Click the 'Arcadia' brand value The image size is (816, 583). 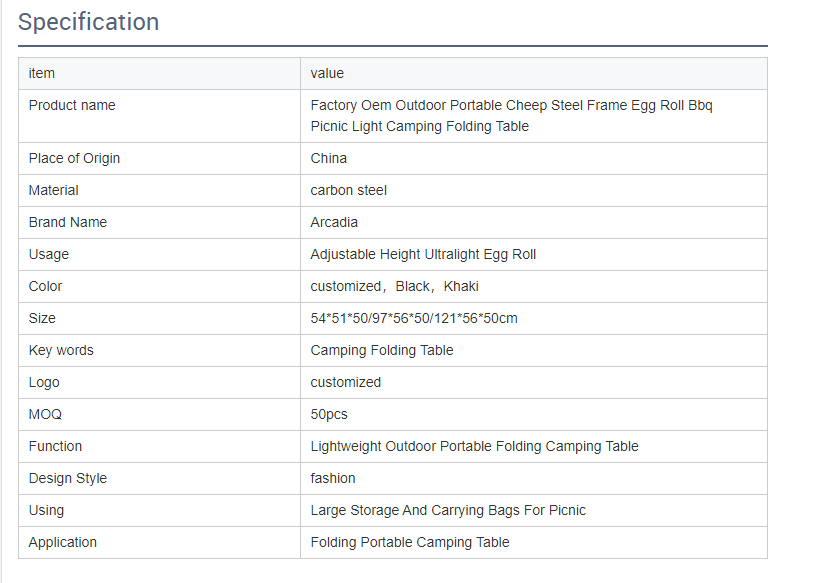334,222
